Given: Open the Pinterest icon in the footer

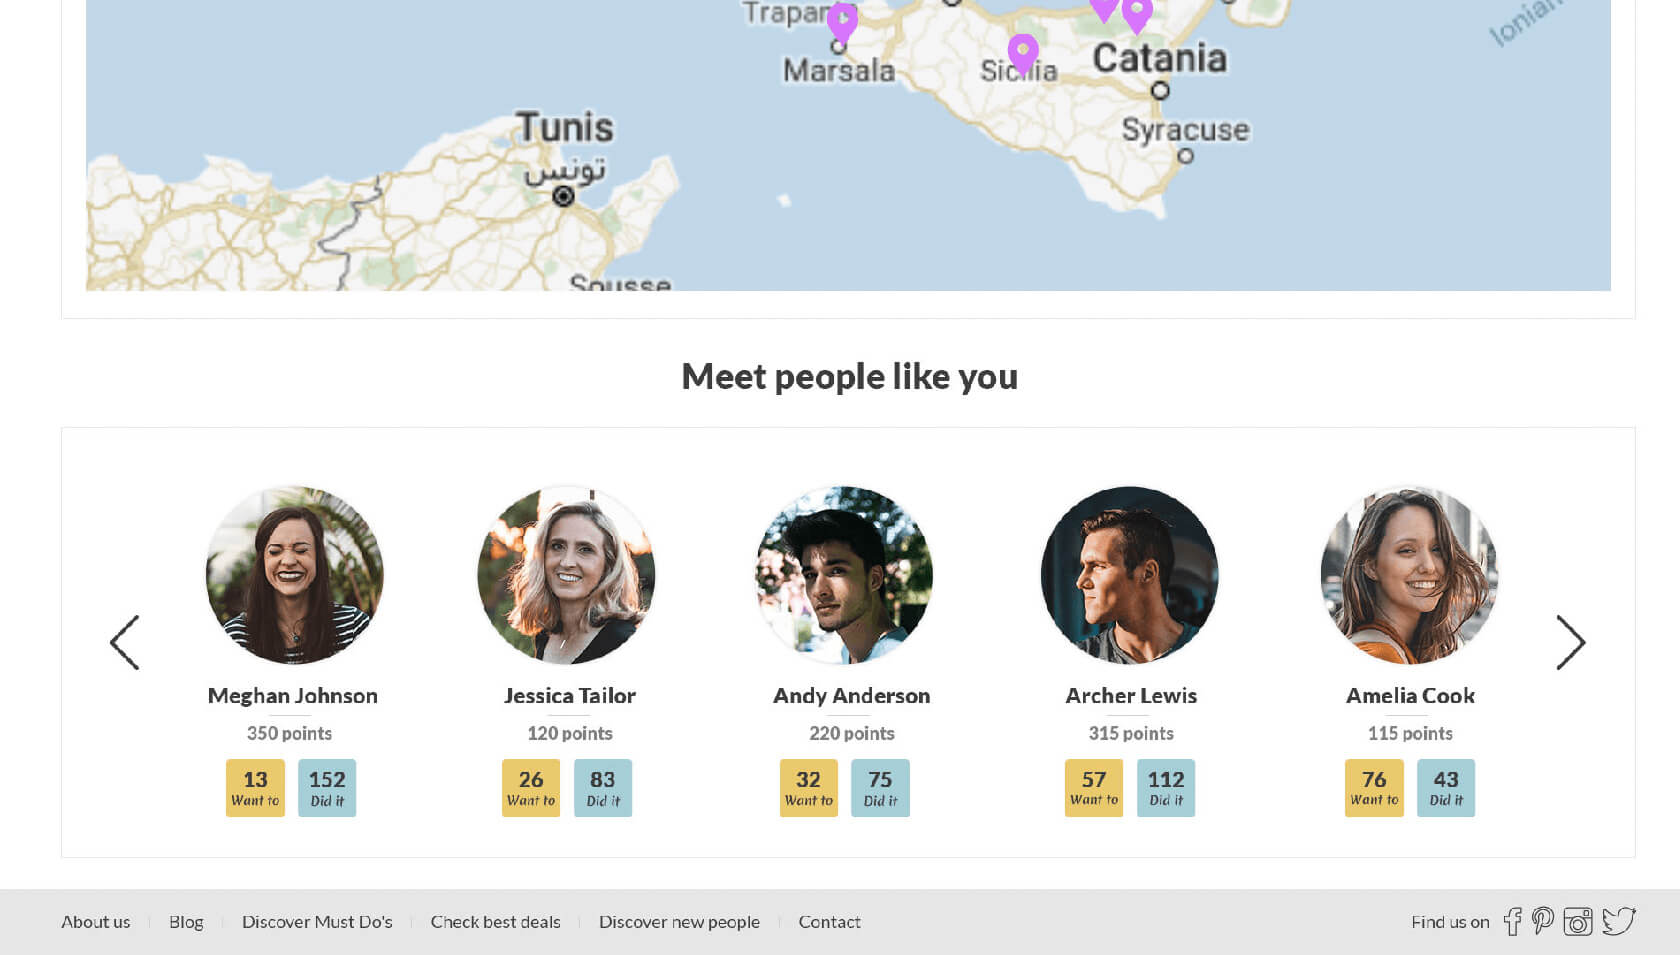Looking at the screenshot, I should click(1543, 921).
